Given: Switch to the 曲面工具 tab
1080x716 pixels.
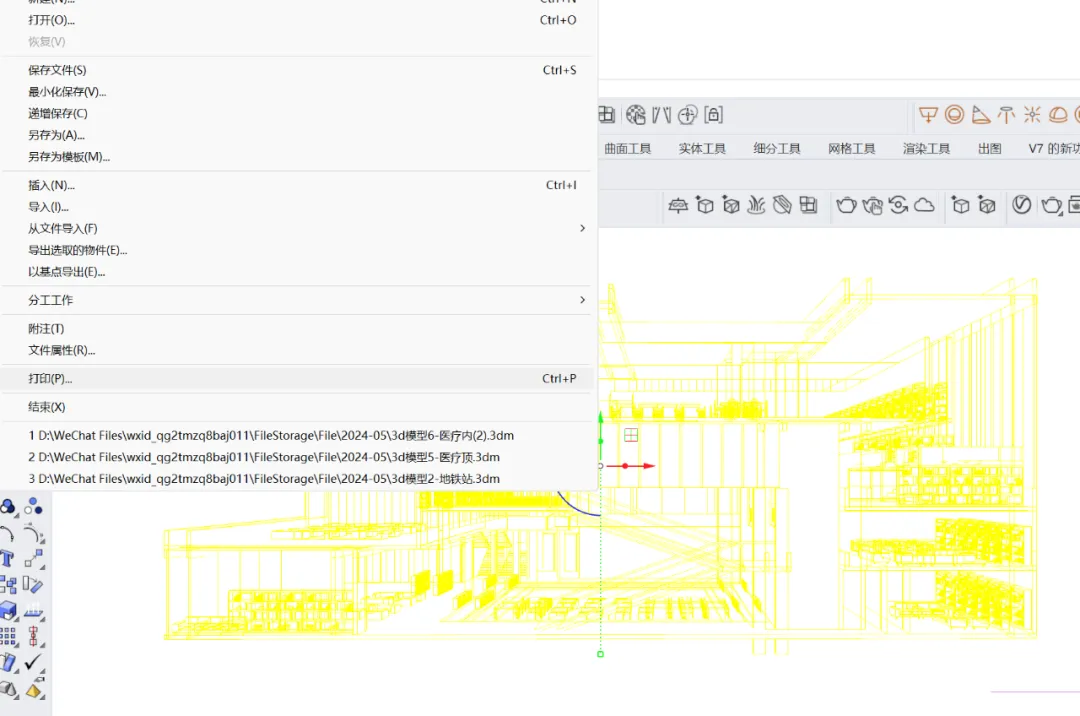Looking at the screenshot, I should click(627, 148).
